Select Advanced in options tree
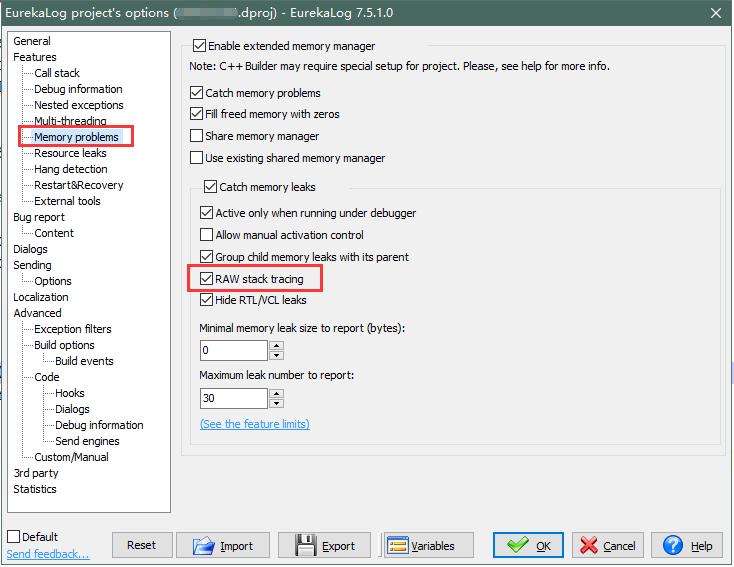 [37, 313]
